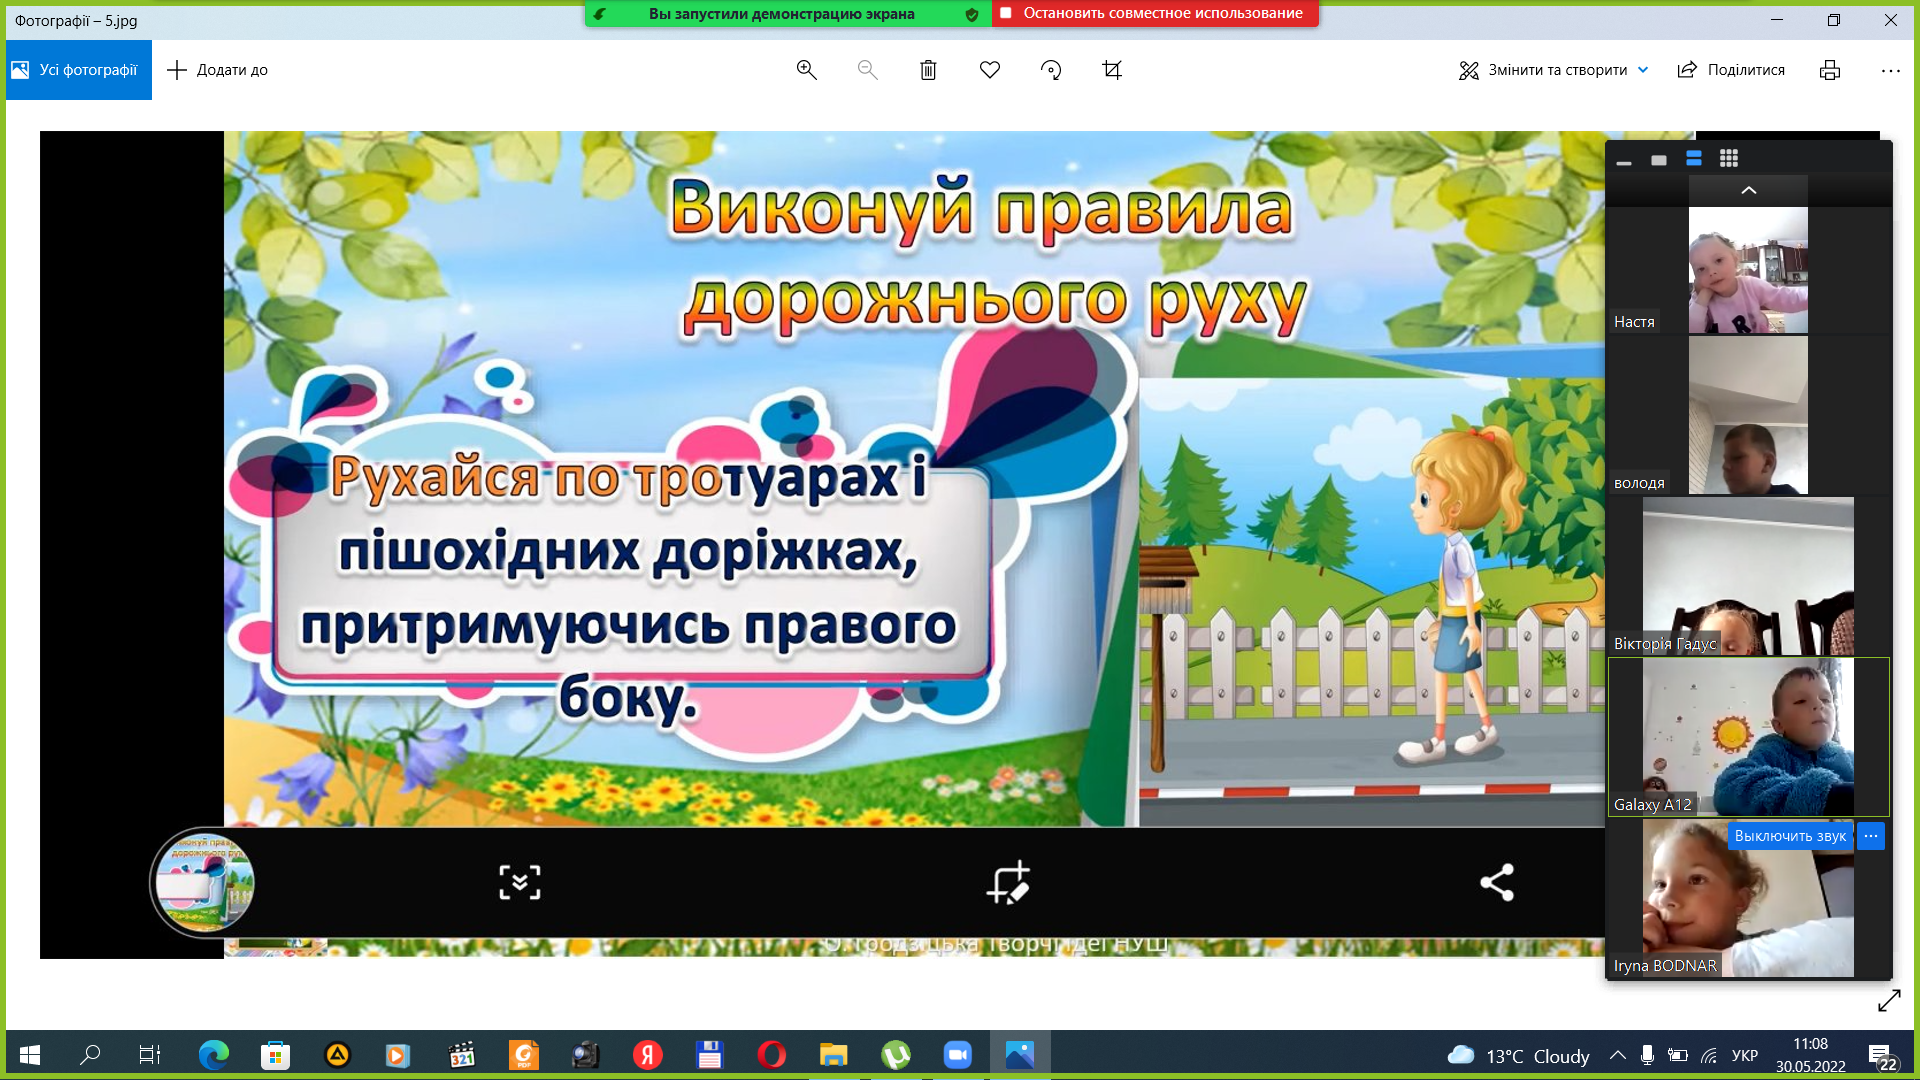1920x1080 pixels.
Task: Select Zoom panel thumbnail strip view
Action: pyautogui.click(x=1694, y=159)
